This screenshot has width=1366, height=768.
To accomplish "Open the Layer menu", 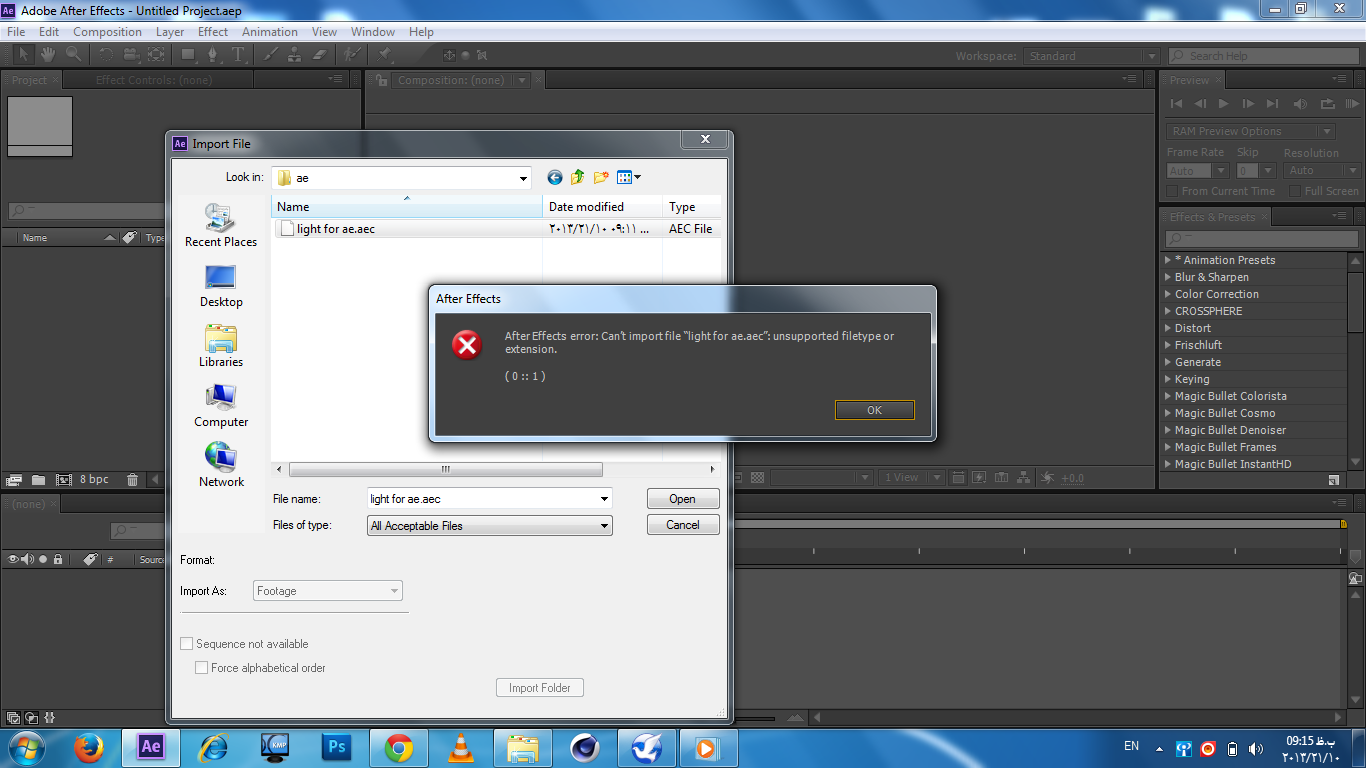I will pyautogui.click(x=170, y=32).
